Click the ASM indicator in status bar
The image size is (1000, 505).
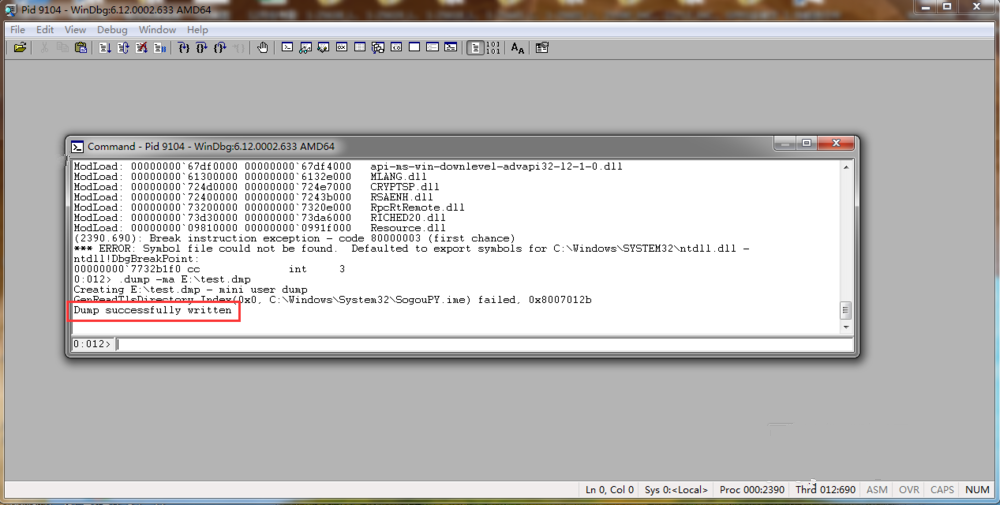pos(877,490)
